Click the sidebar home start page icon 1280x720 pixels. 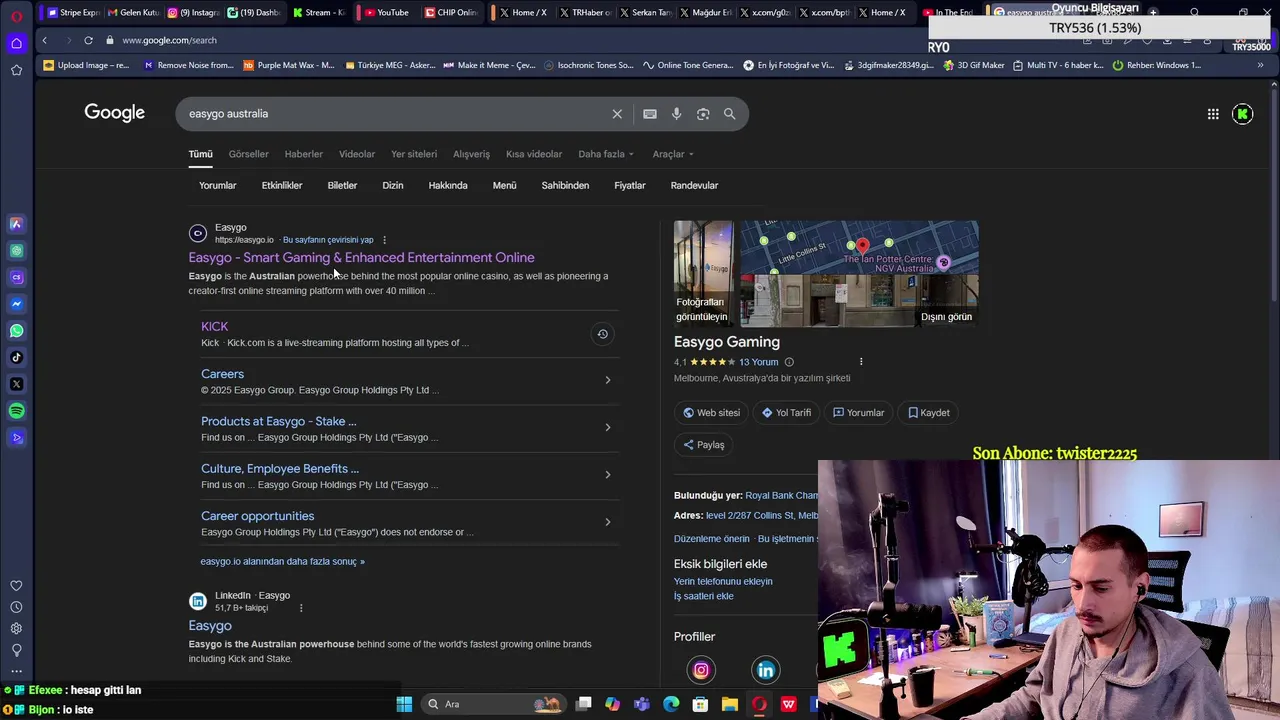16,43
